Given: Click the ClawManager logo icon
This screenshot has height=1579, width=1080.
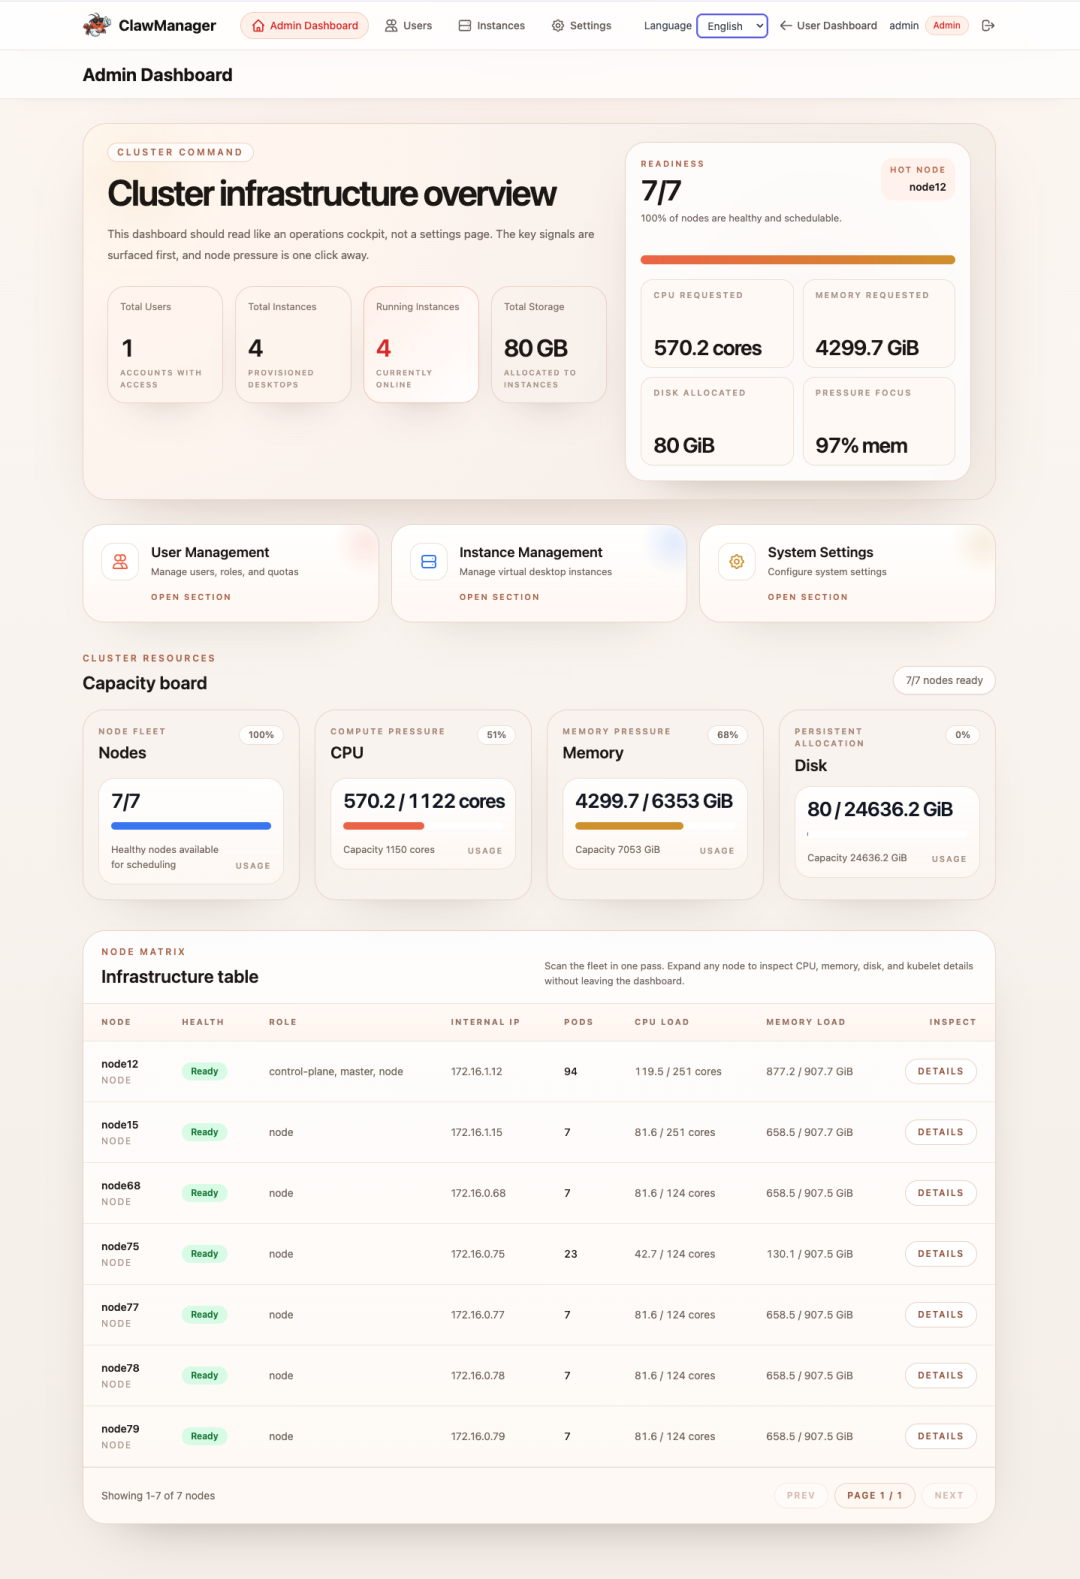Looking at the screenshot, I should click(96, 25).
